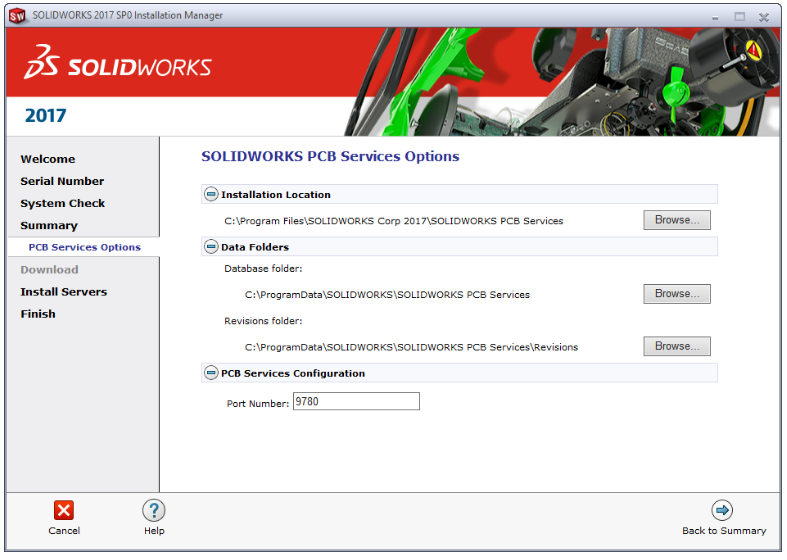Click the SOLIDWORKS logo in the banner

[x=117, y=62]
